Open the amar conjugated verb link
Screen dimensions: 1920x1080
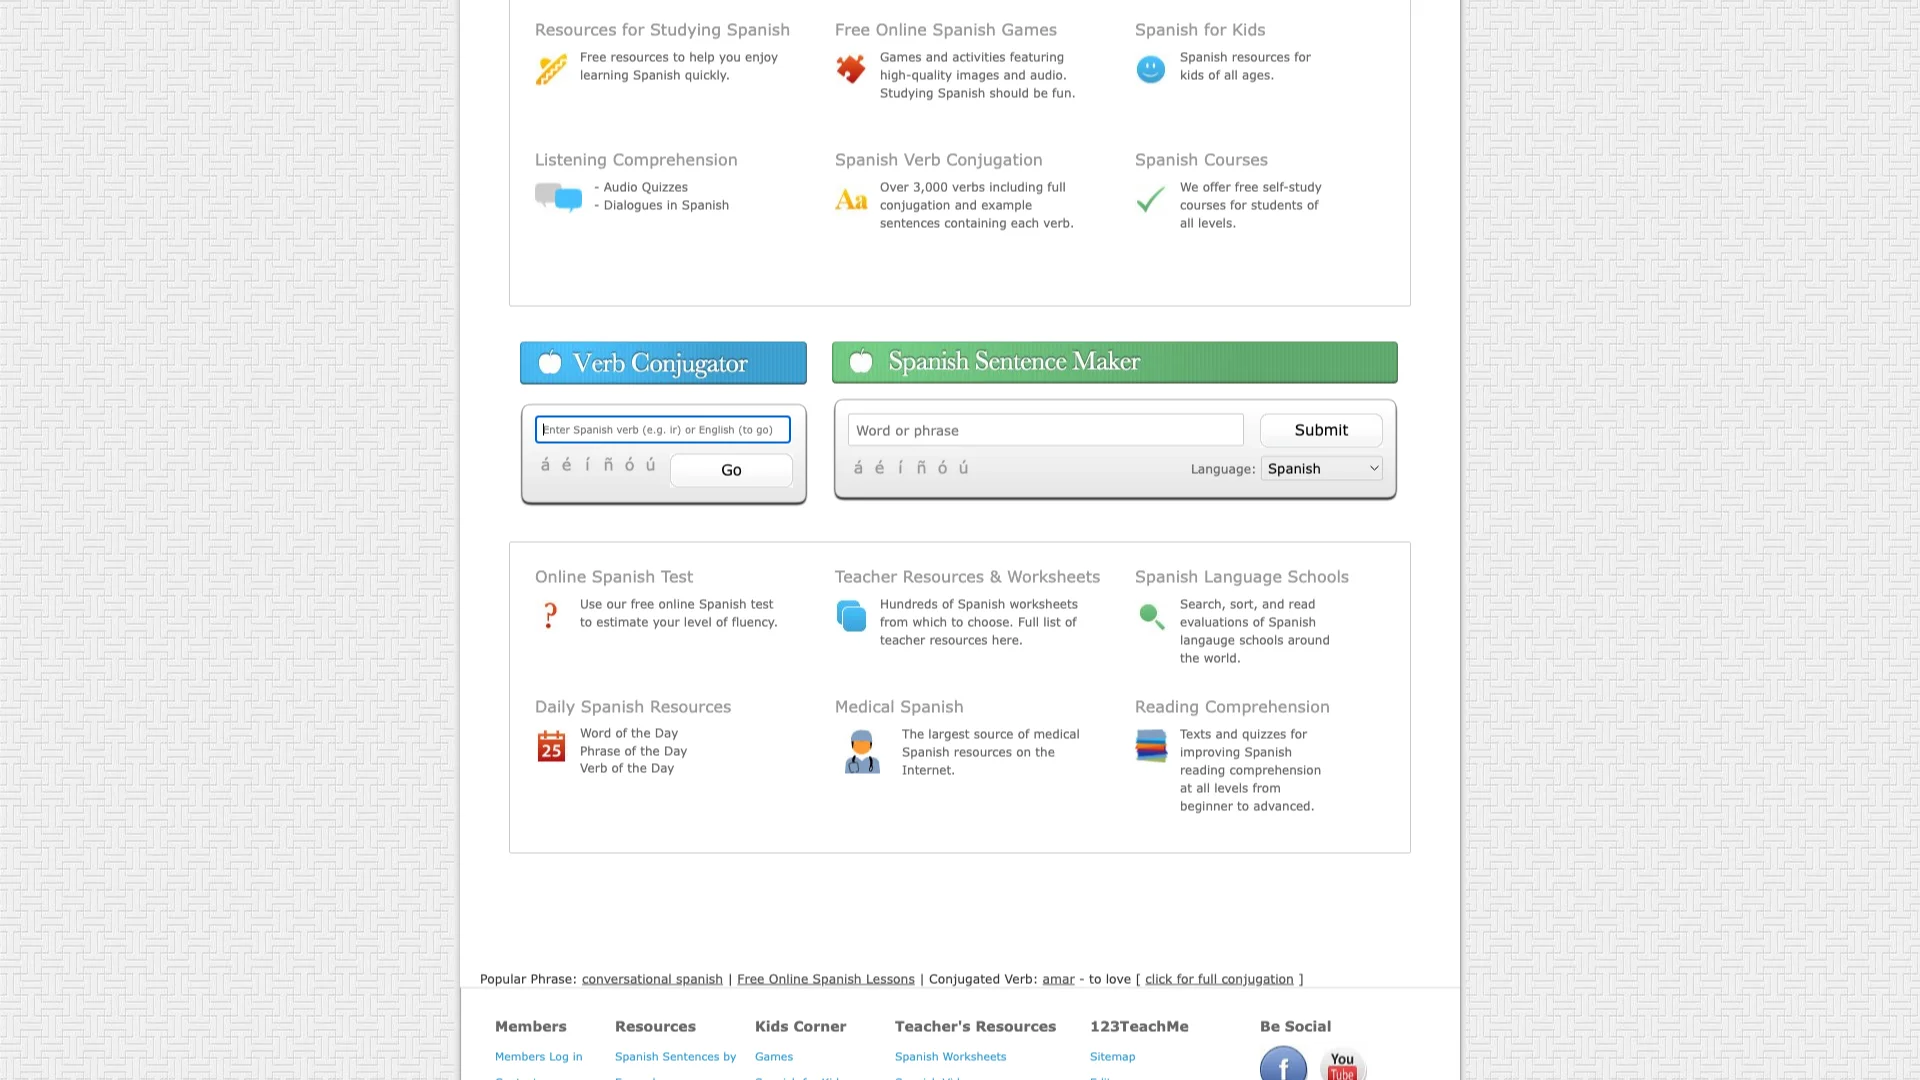point(1058,979)
